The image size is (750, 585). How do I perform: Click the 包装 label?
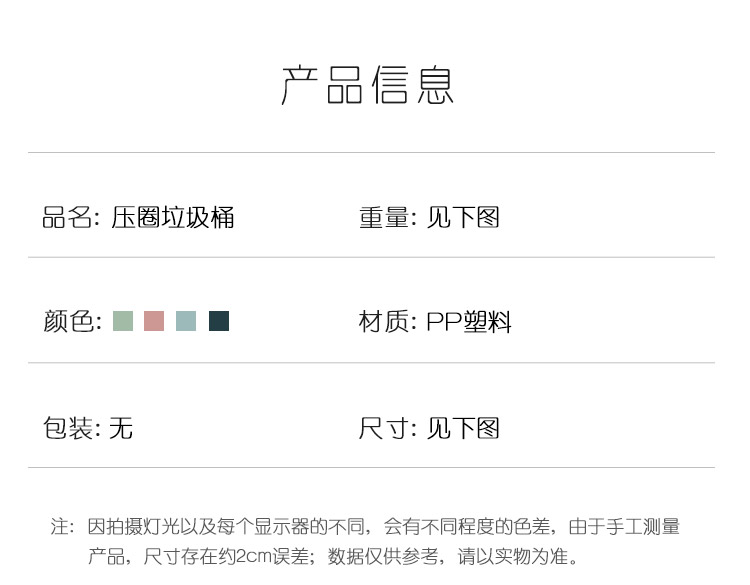click(67, 428)
